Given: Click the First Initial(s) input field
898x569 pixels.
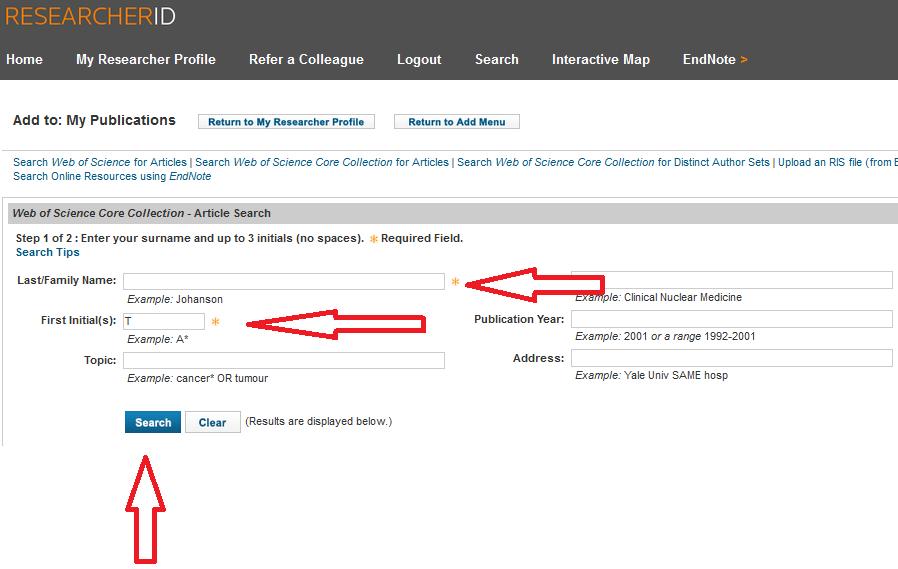Looking at the screenshot, I should coord(164,321).
